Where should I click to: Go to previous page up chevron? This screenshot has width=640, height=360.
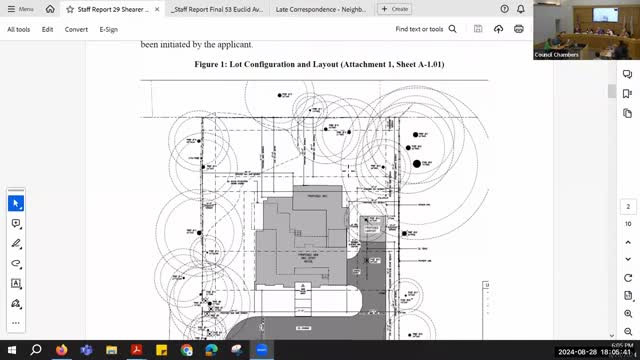(628, 242)
